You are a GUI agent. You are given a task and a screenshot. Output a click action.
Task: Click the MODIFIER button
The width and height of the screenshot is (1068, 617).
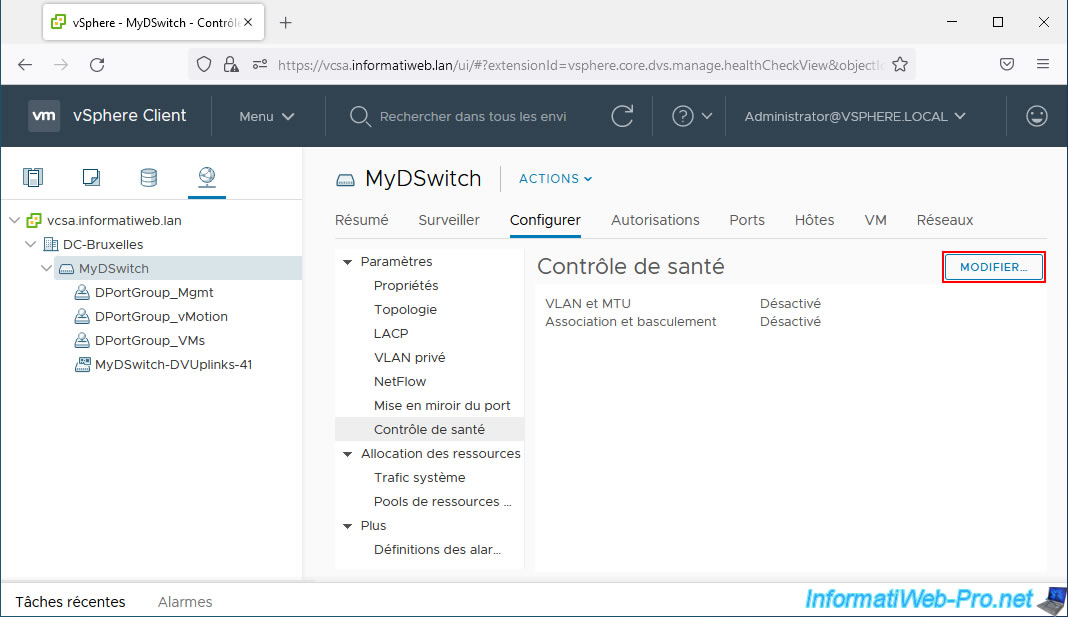[x=993, y=267]
